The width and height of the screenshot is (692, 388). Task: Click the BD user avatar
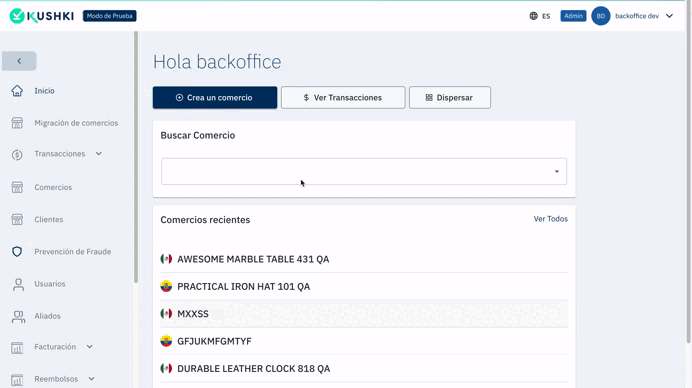click(x=601, y=16)
